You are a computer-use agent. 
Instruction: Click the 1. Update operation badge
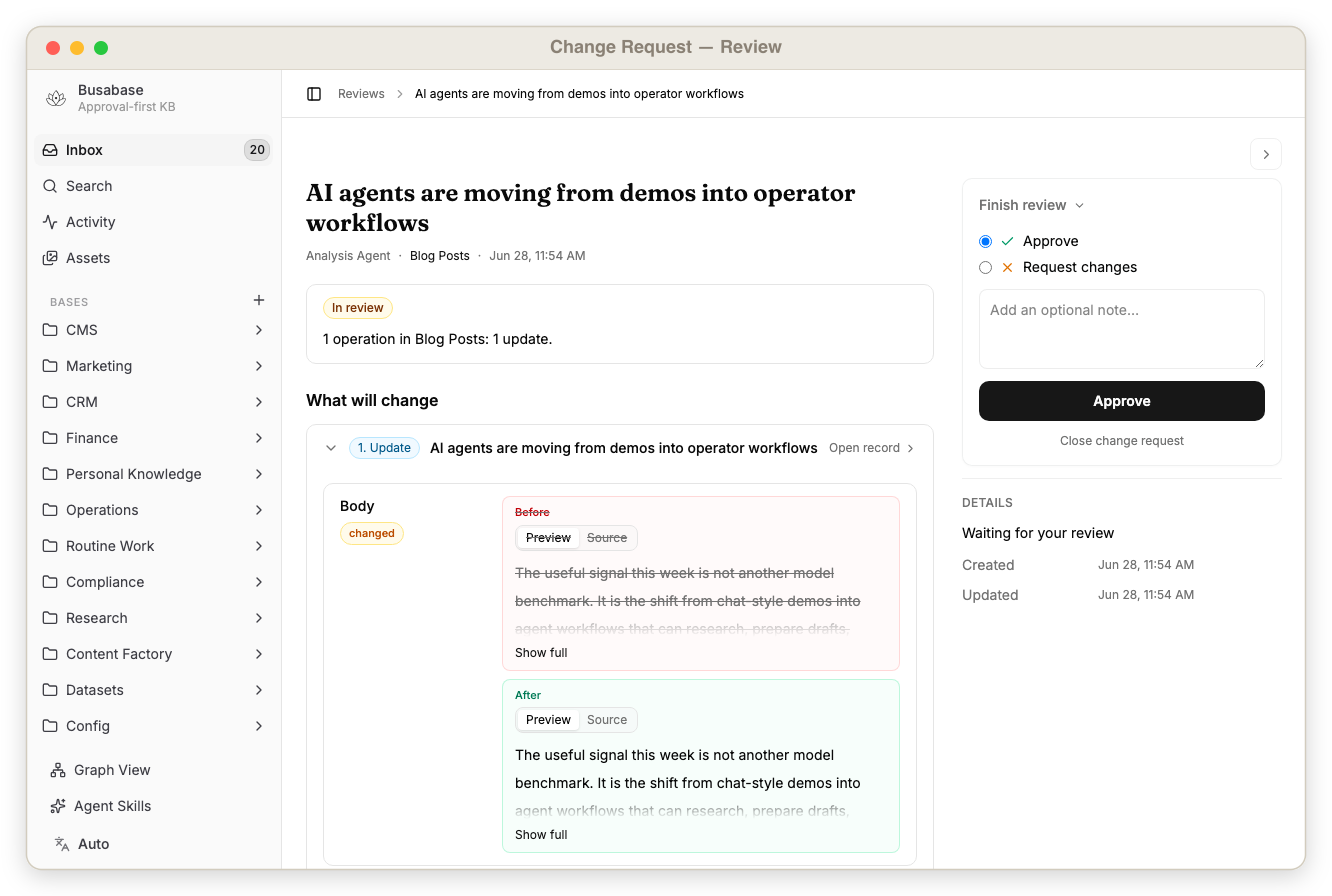tap(384, 448)
